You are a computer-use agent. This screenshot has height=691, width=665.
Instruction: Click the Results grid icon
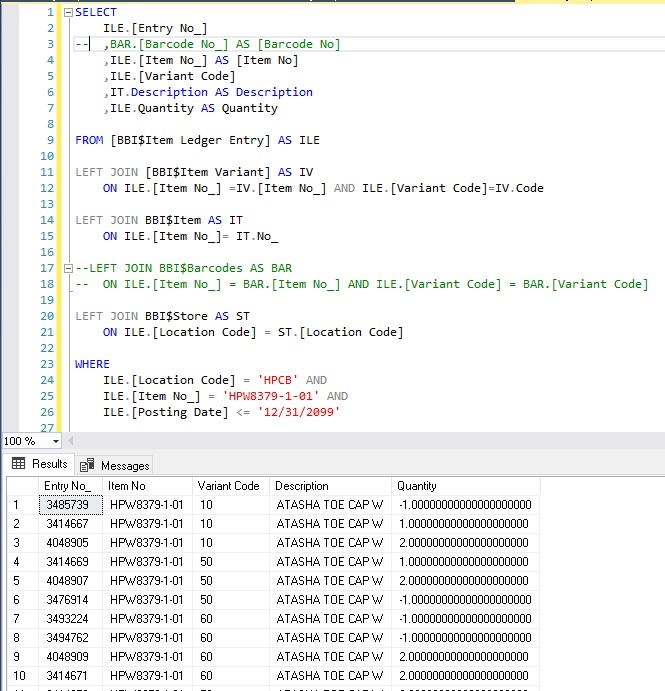click(x=19, y=464)
